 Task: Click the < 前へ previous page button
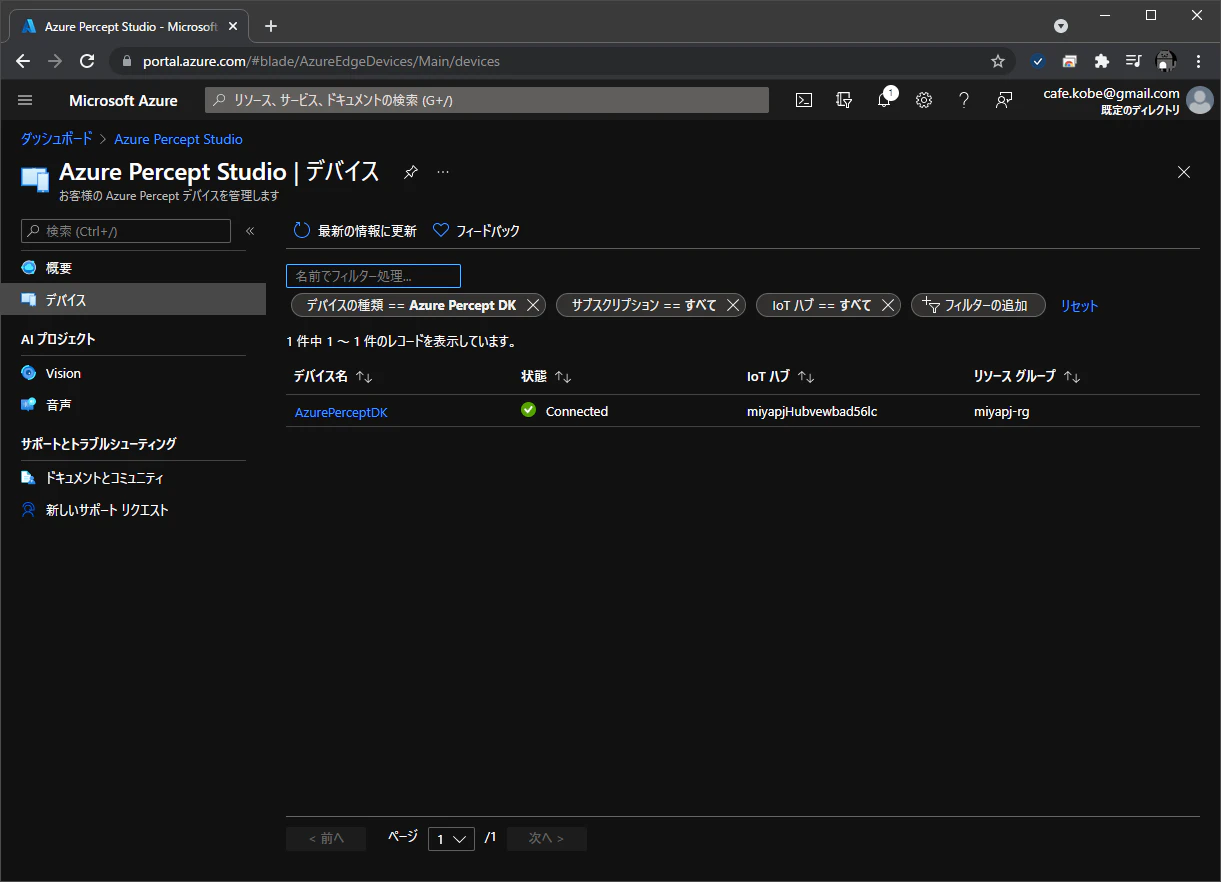pos(326,839)
